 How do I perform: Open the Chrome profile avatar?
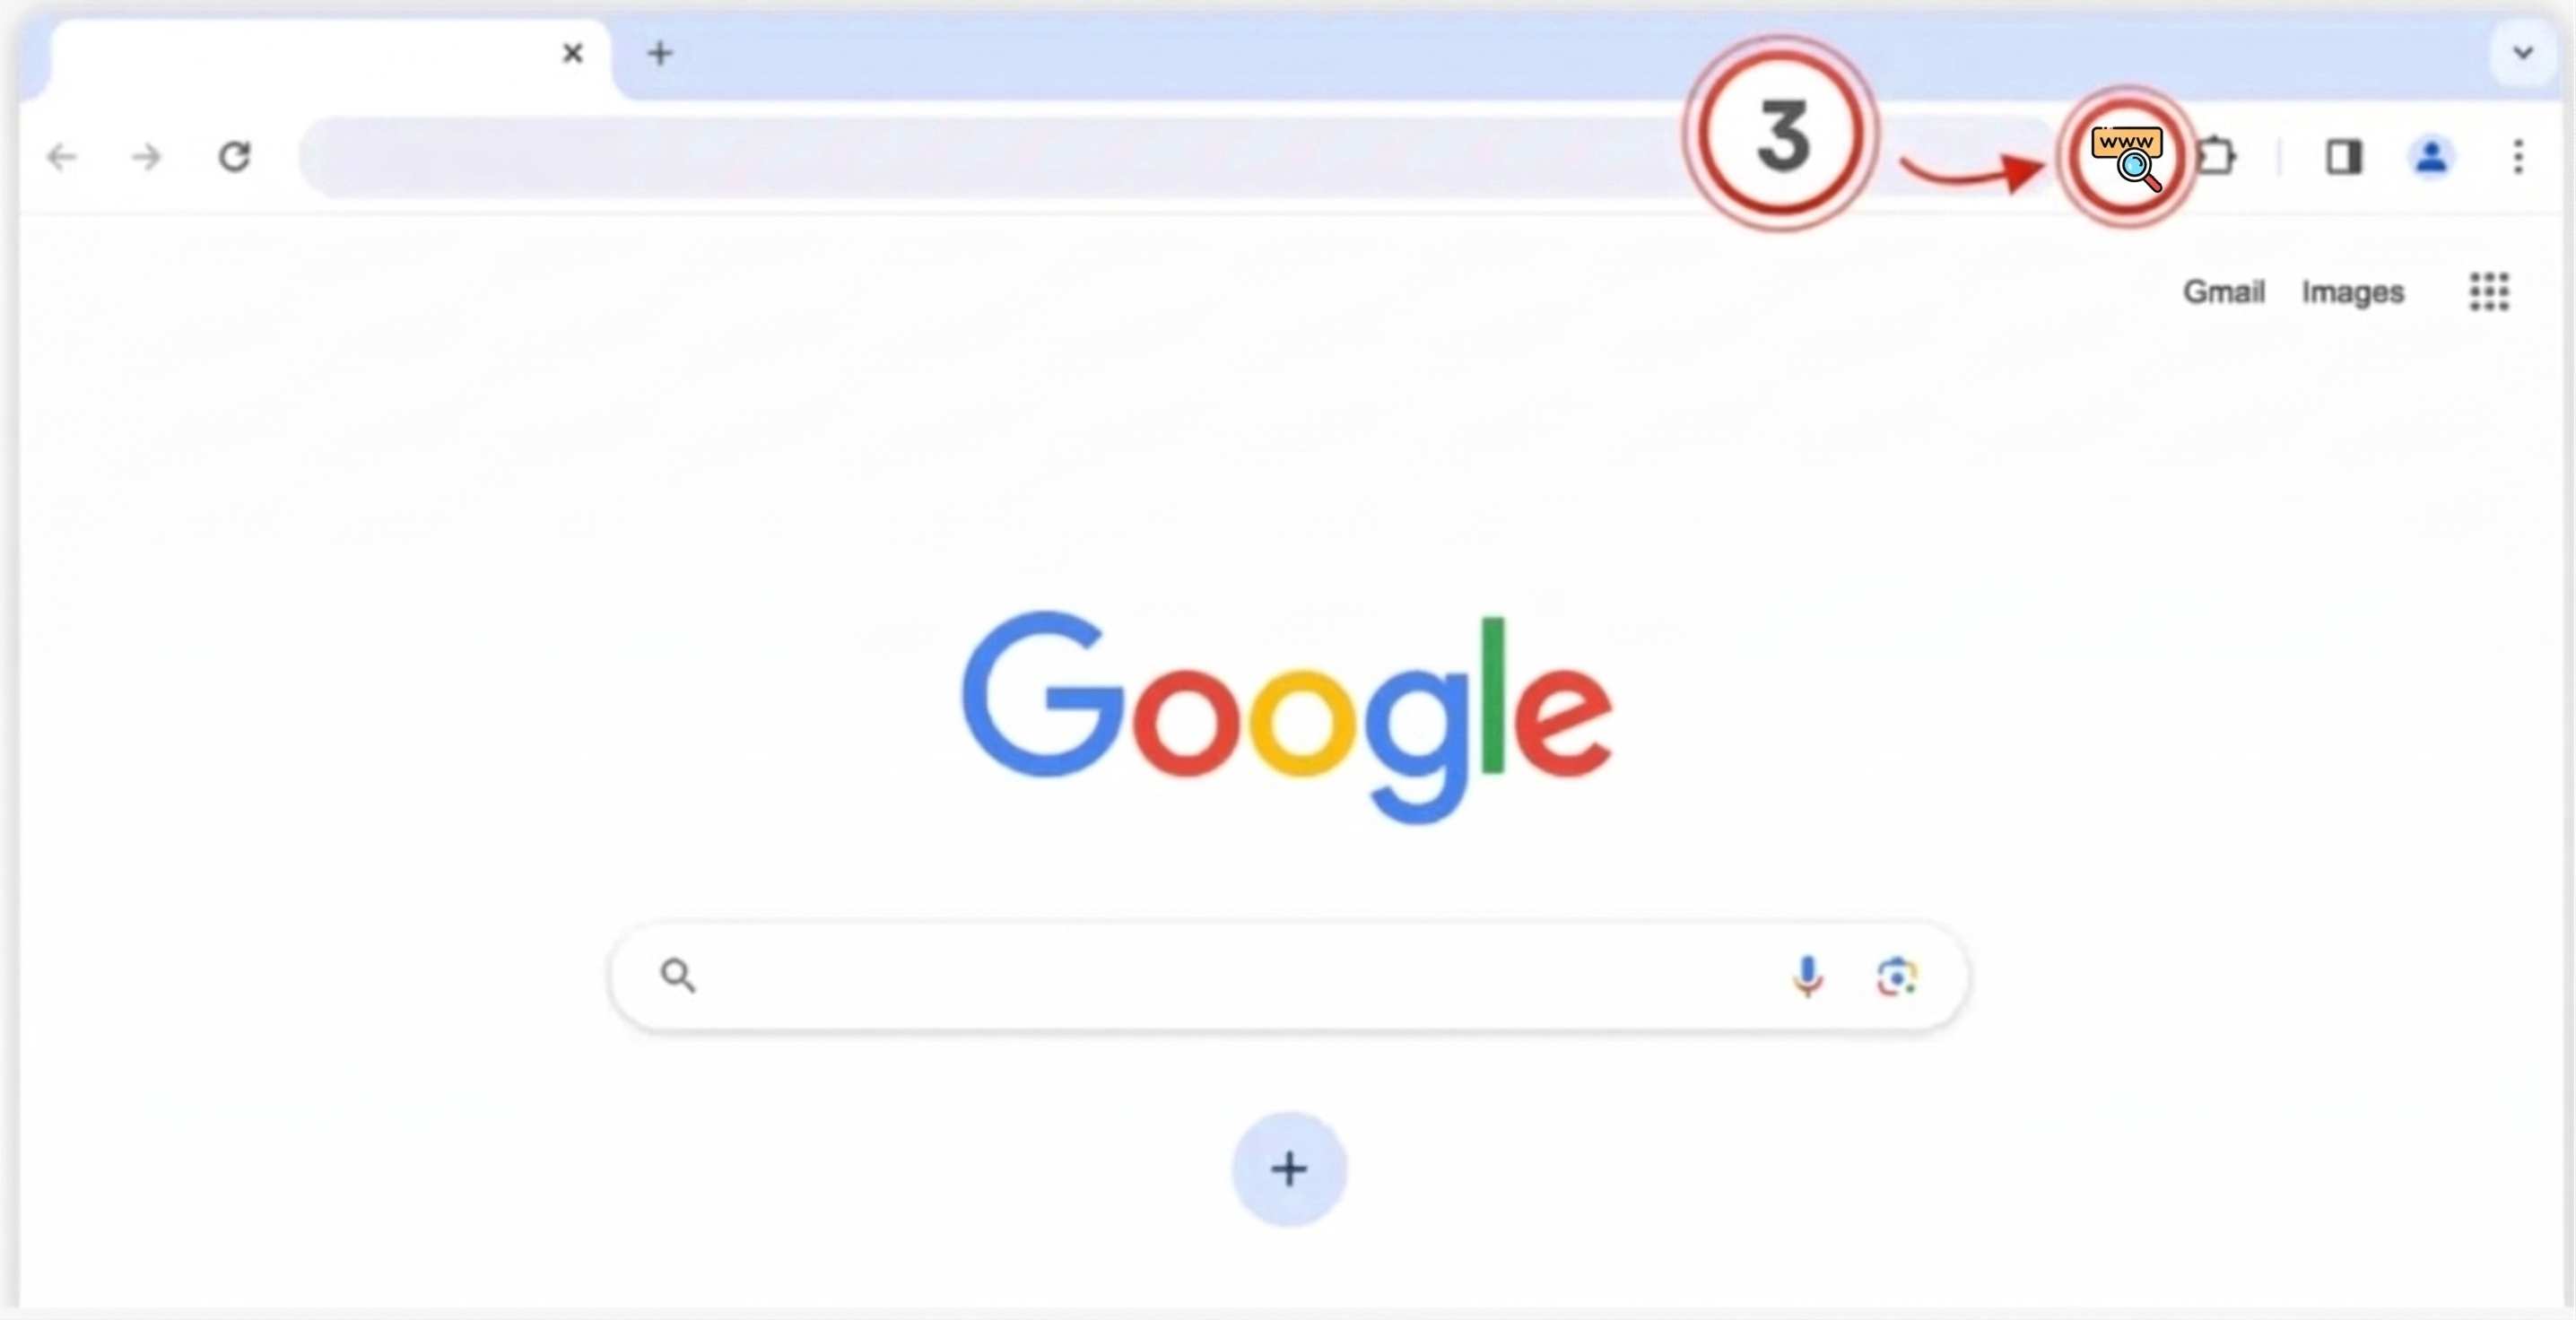pos(2431,157)
